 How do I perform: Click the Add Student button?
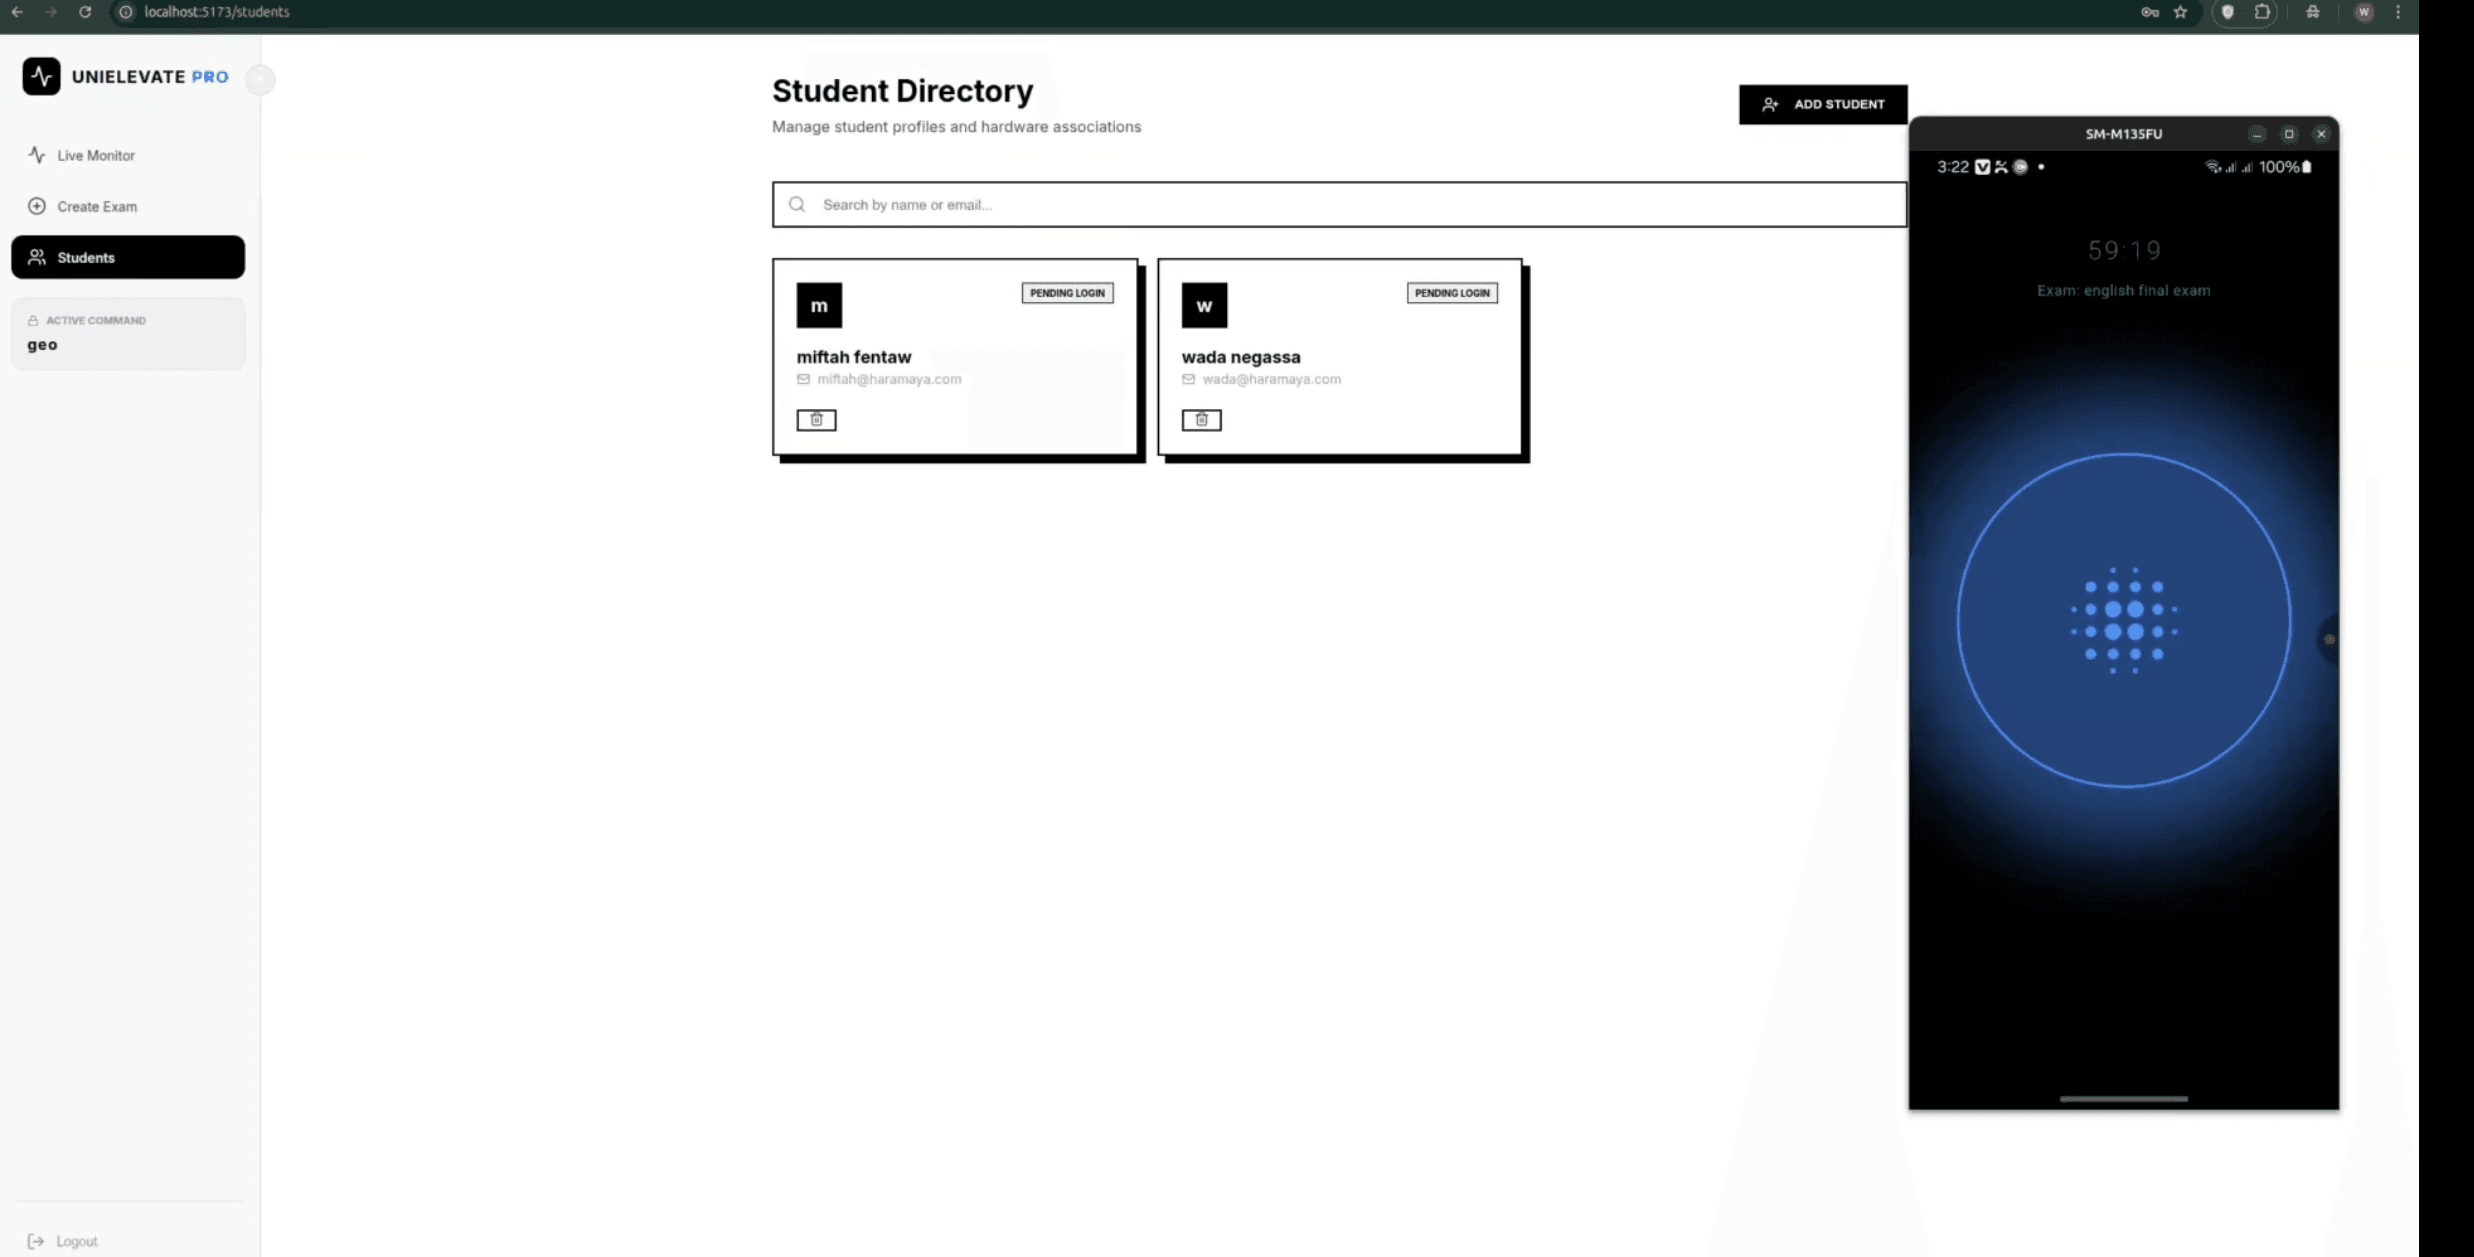1822,104
